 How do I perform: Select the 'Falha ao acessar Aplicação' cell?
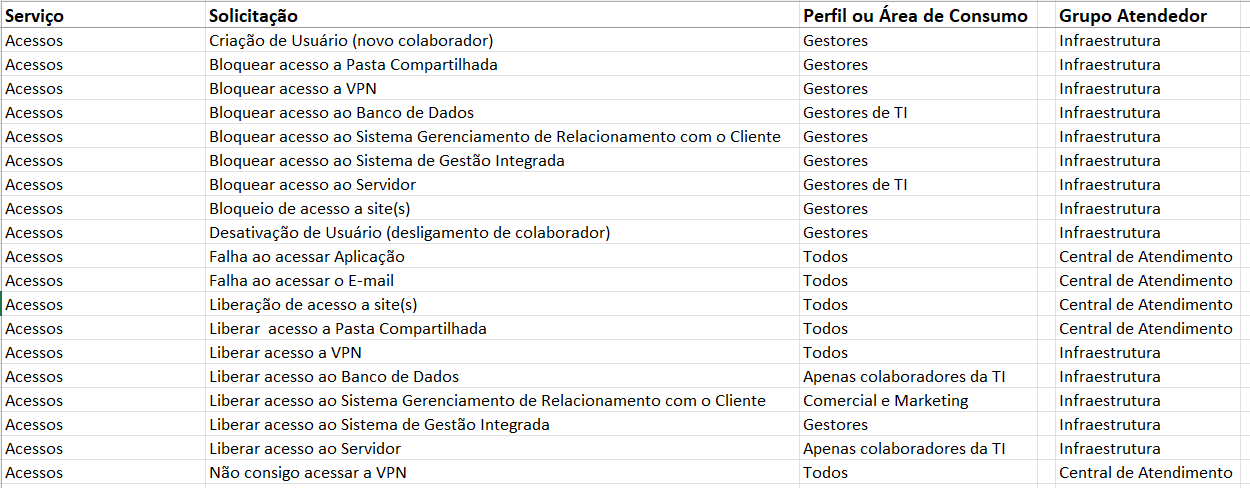[307, 257]
